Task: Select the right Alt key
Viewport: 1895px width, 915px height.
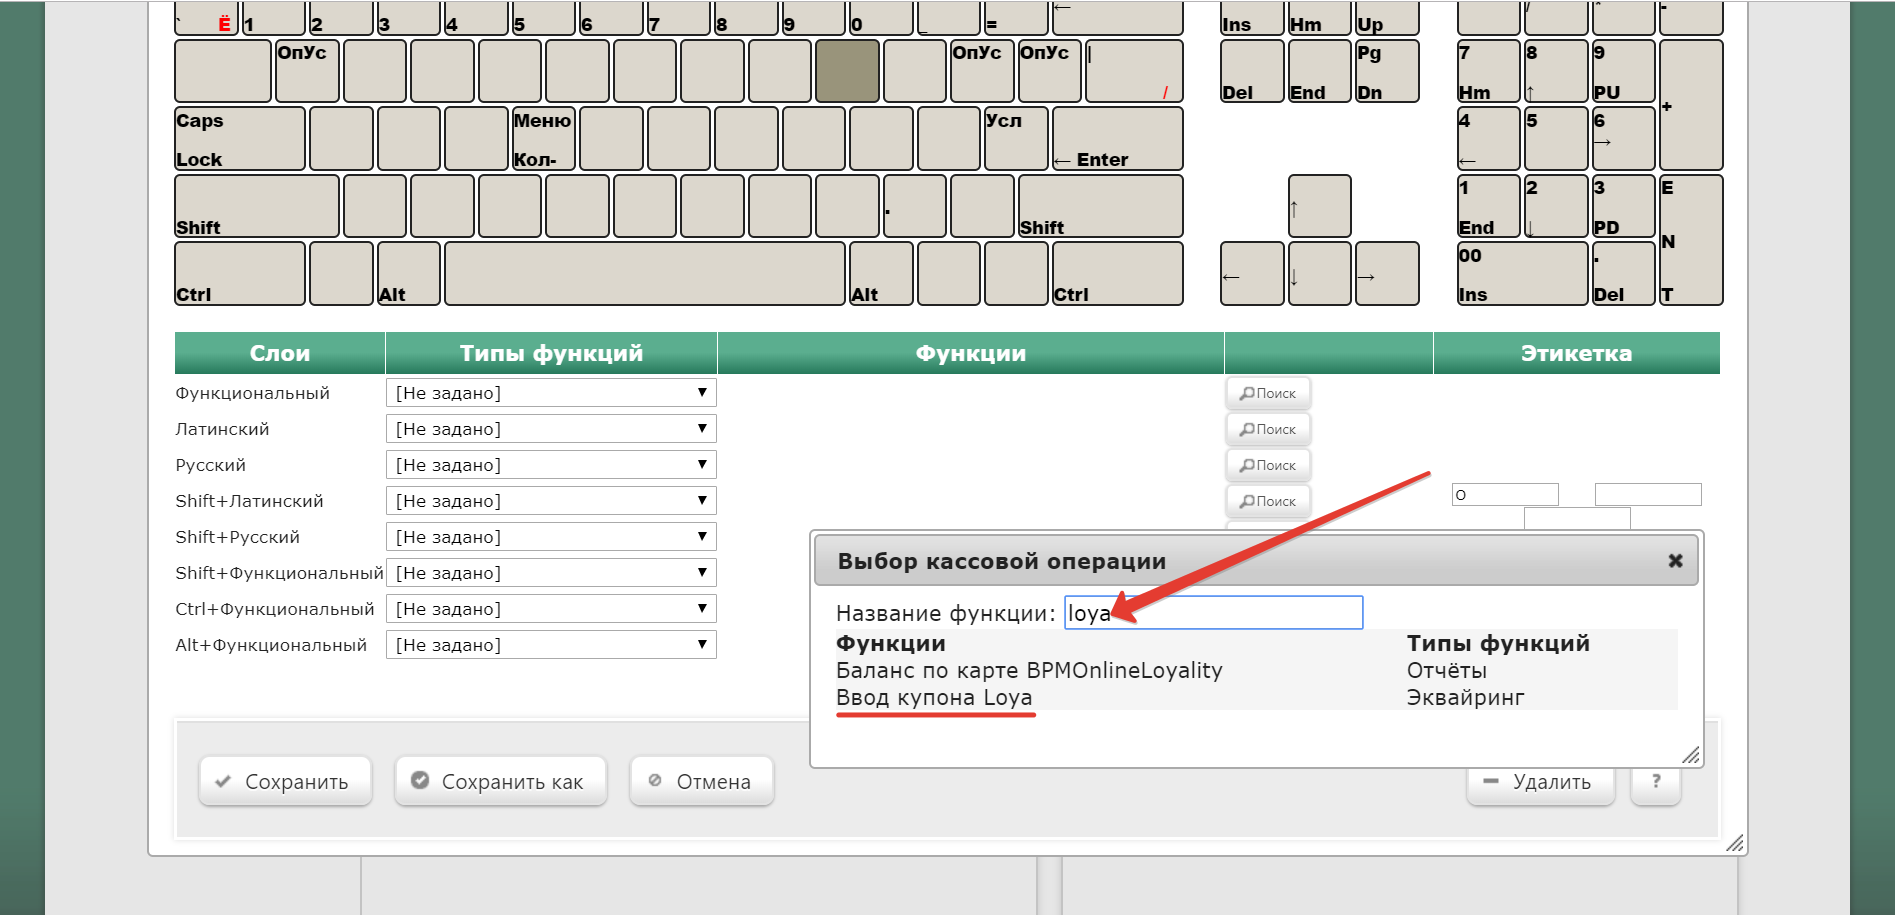Action: [881, 273]
